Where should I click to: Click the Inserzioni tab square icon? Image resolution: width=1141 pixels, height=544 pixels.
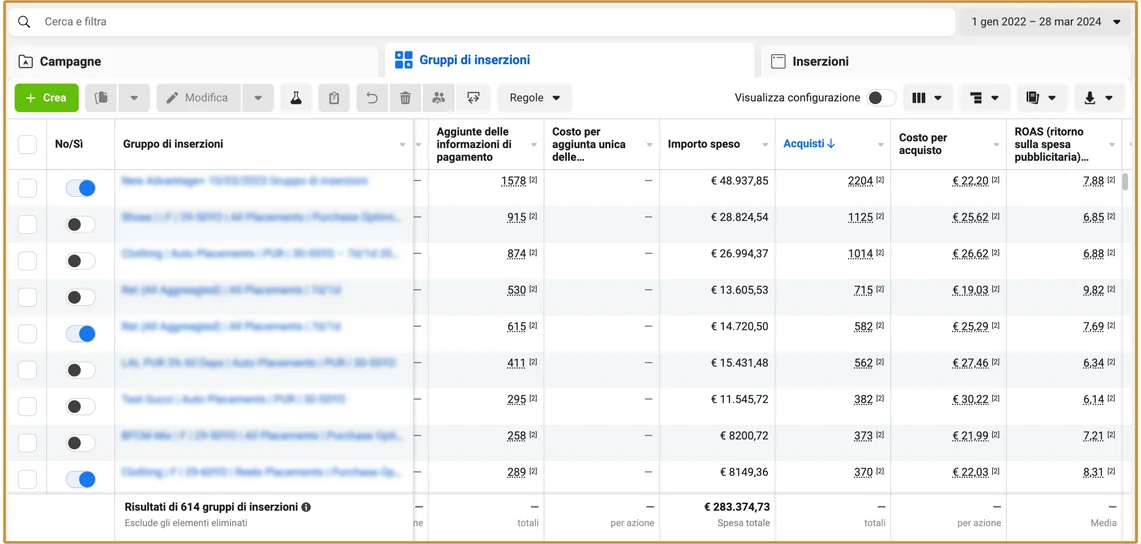point(778,62)
